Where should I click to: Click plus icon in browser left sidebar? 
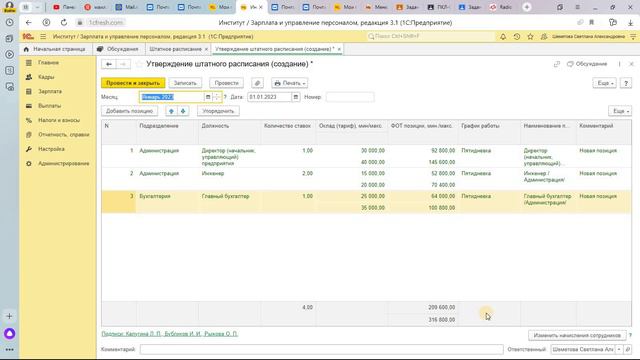pos(9,316)
